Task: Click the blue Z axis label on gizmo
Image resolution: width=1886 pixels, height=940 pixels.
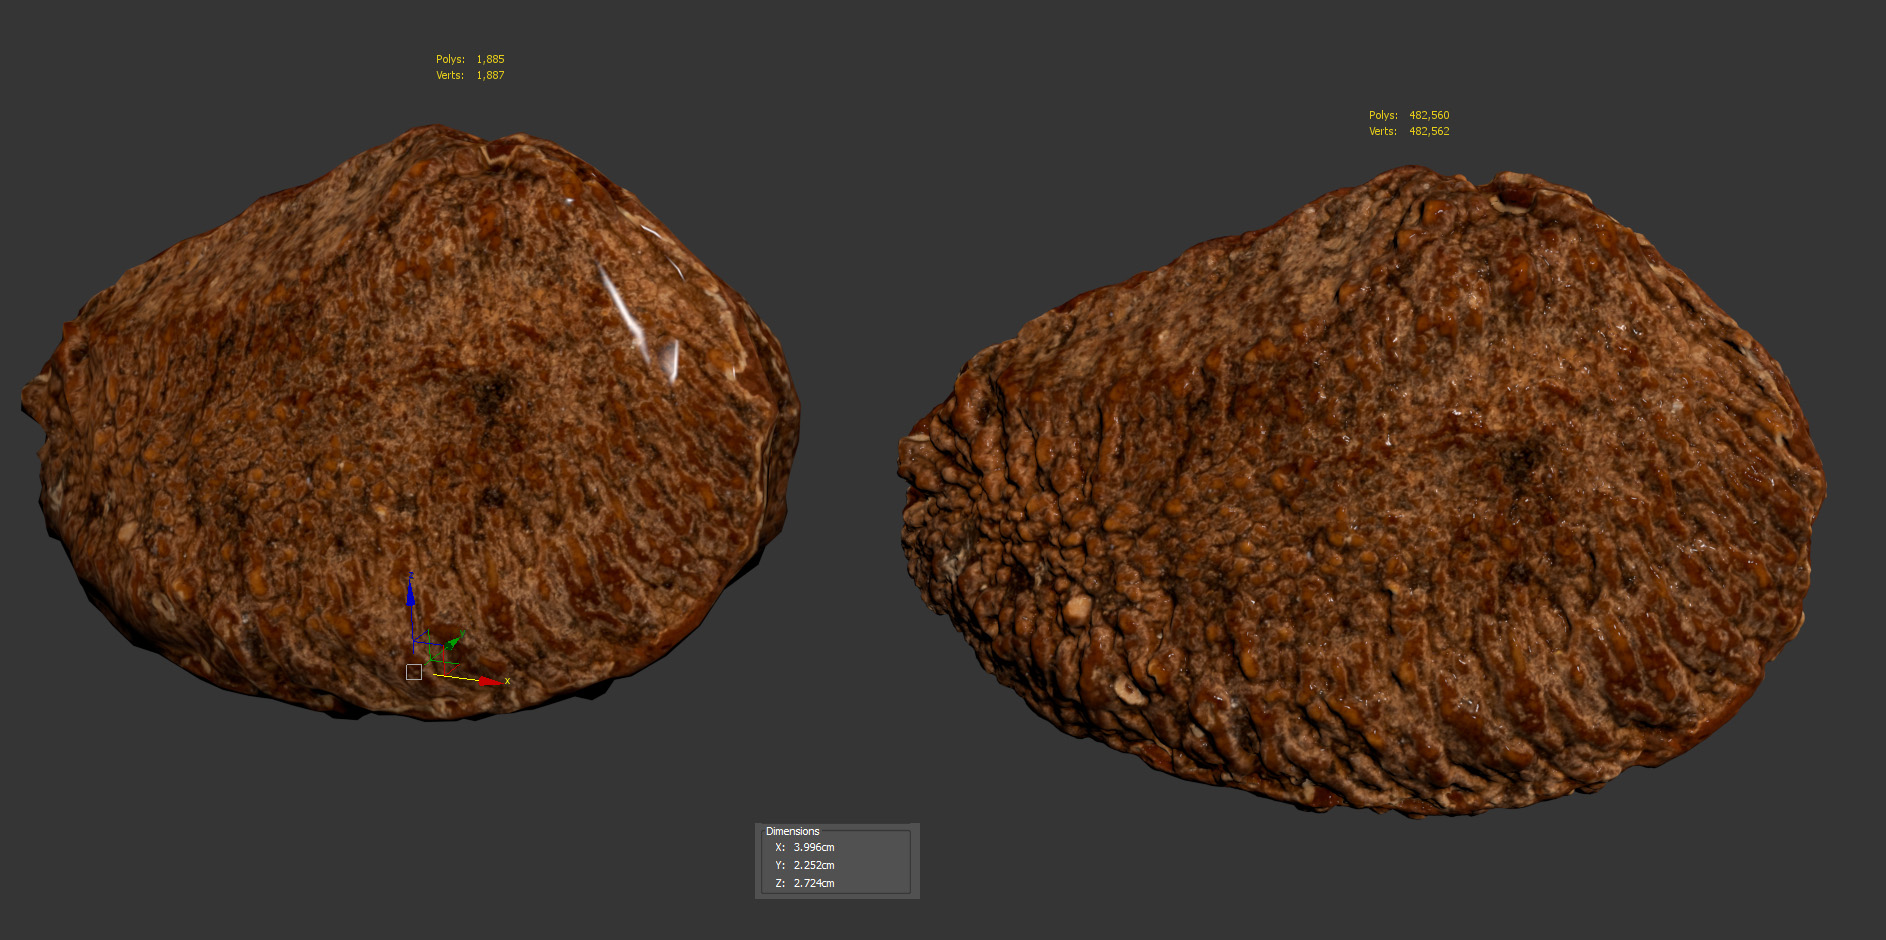Action: tap(411, 574)
